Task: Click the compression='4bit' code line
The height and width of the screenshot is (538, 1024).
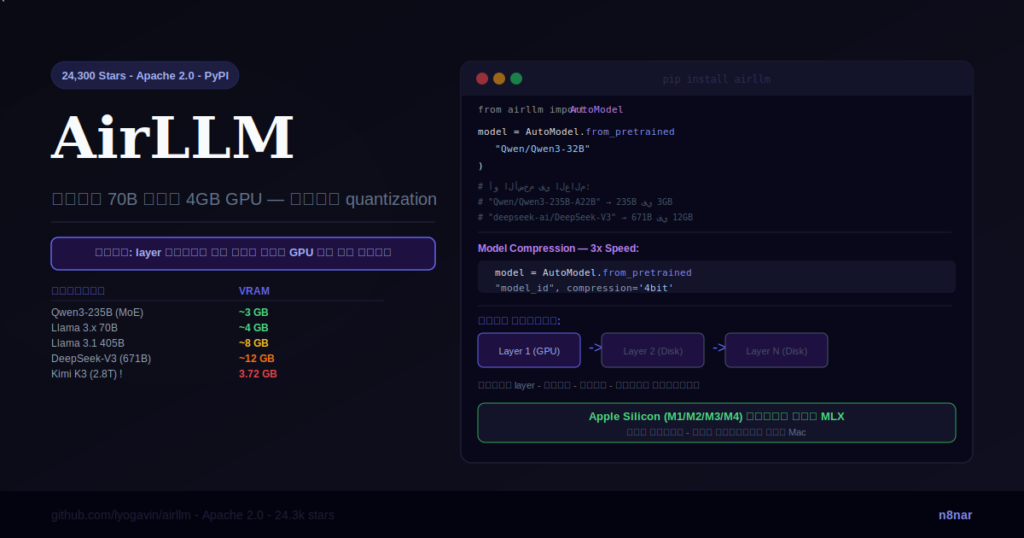Action: [x=584, y=288]
